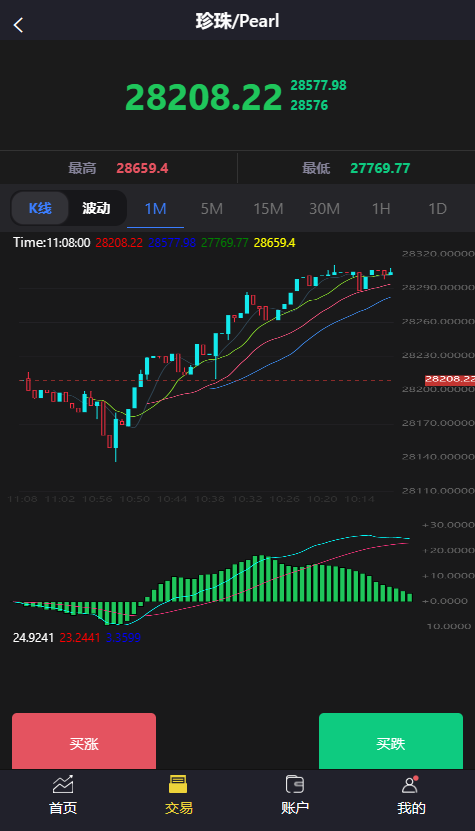
Task: Click the 最高 28659.4 high value
Action: tap(142, 169)
